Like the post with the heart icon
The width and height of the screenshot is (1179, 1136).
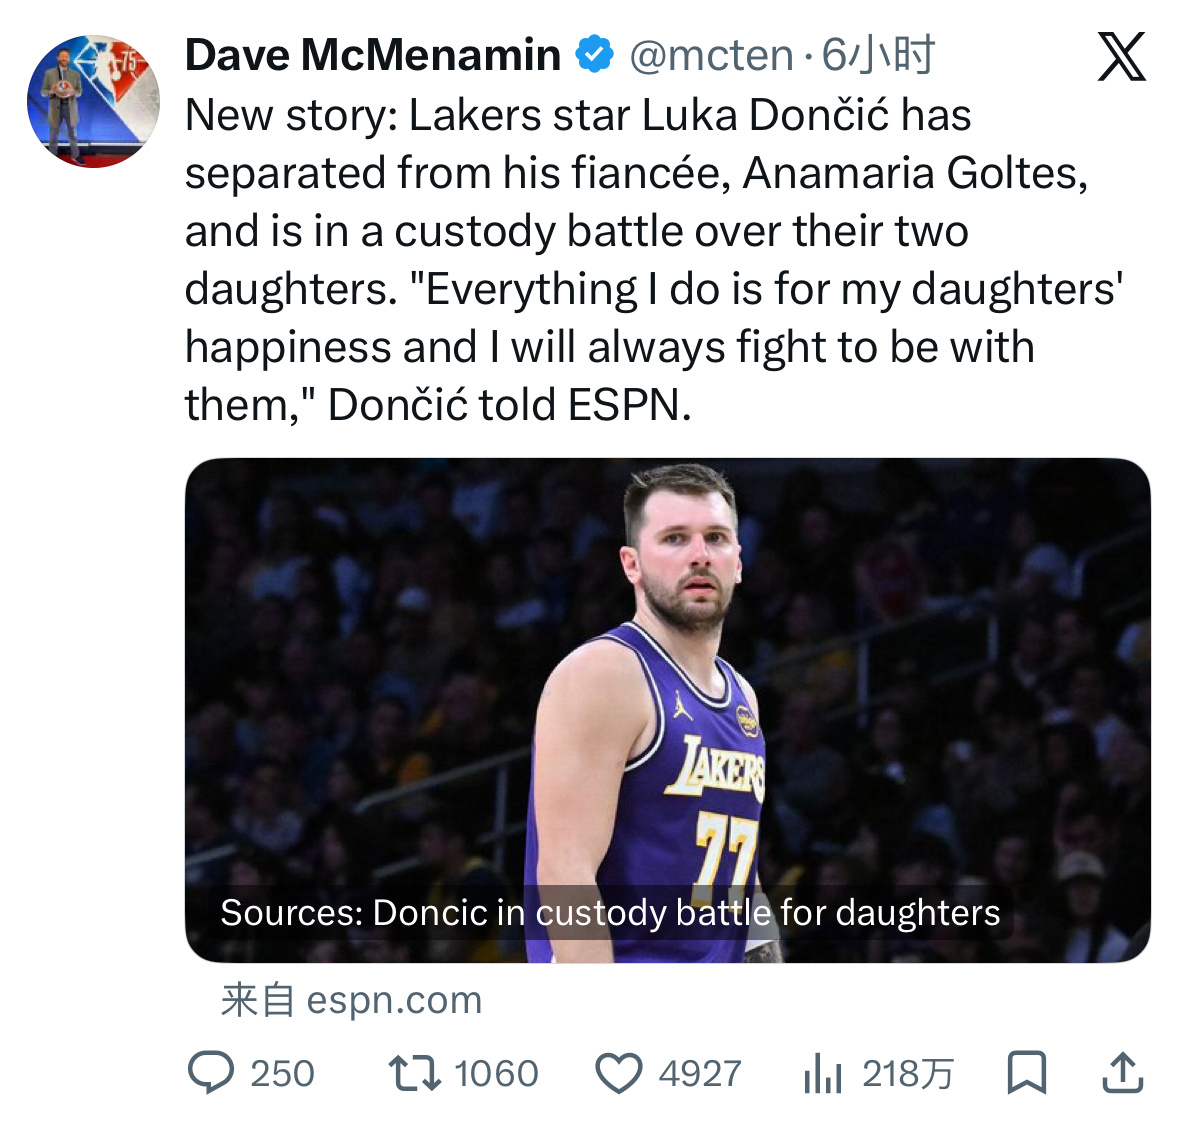tap(619, 1073)
